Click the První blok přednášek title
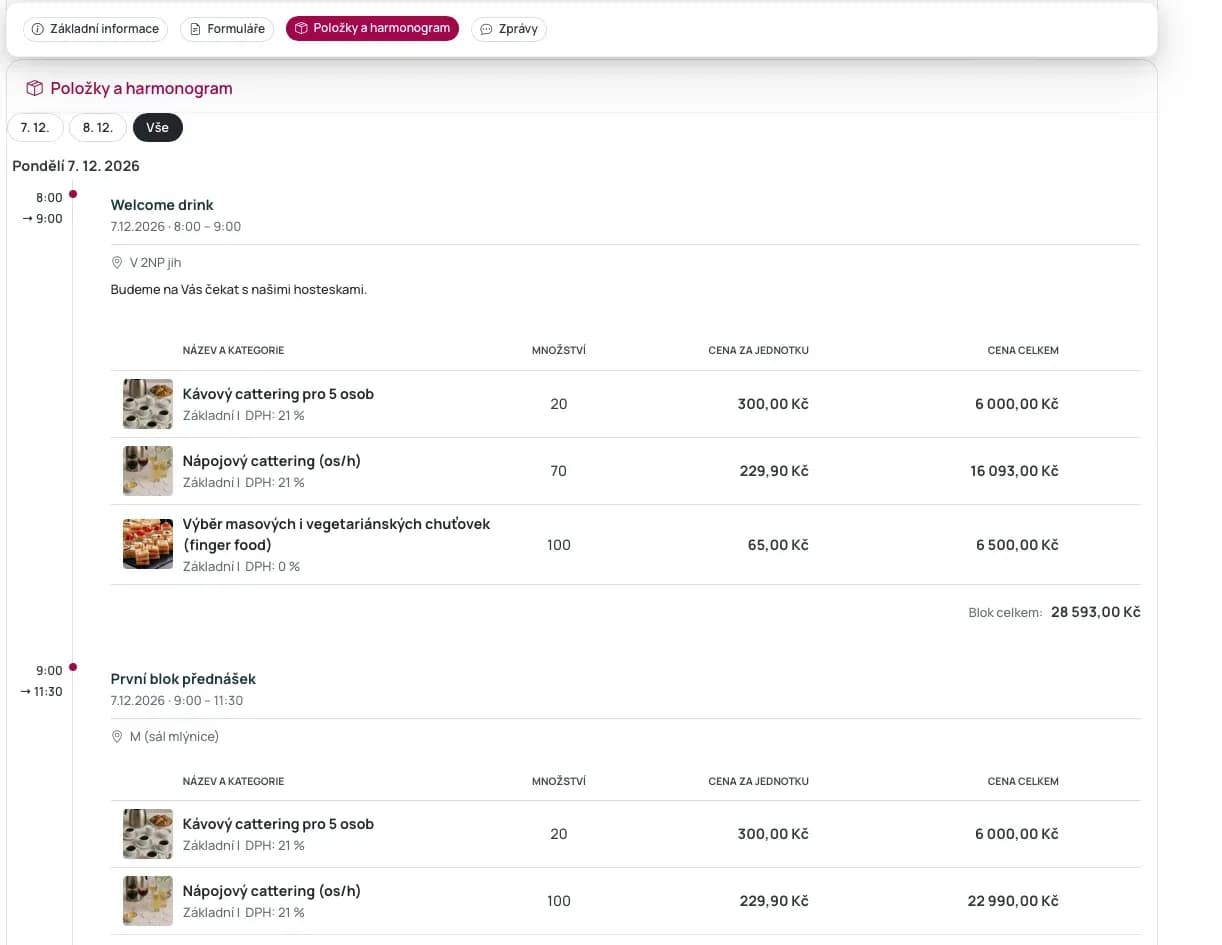 pos(183,679)
